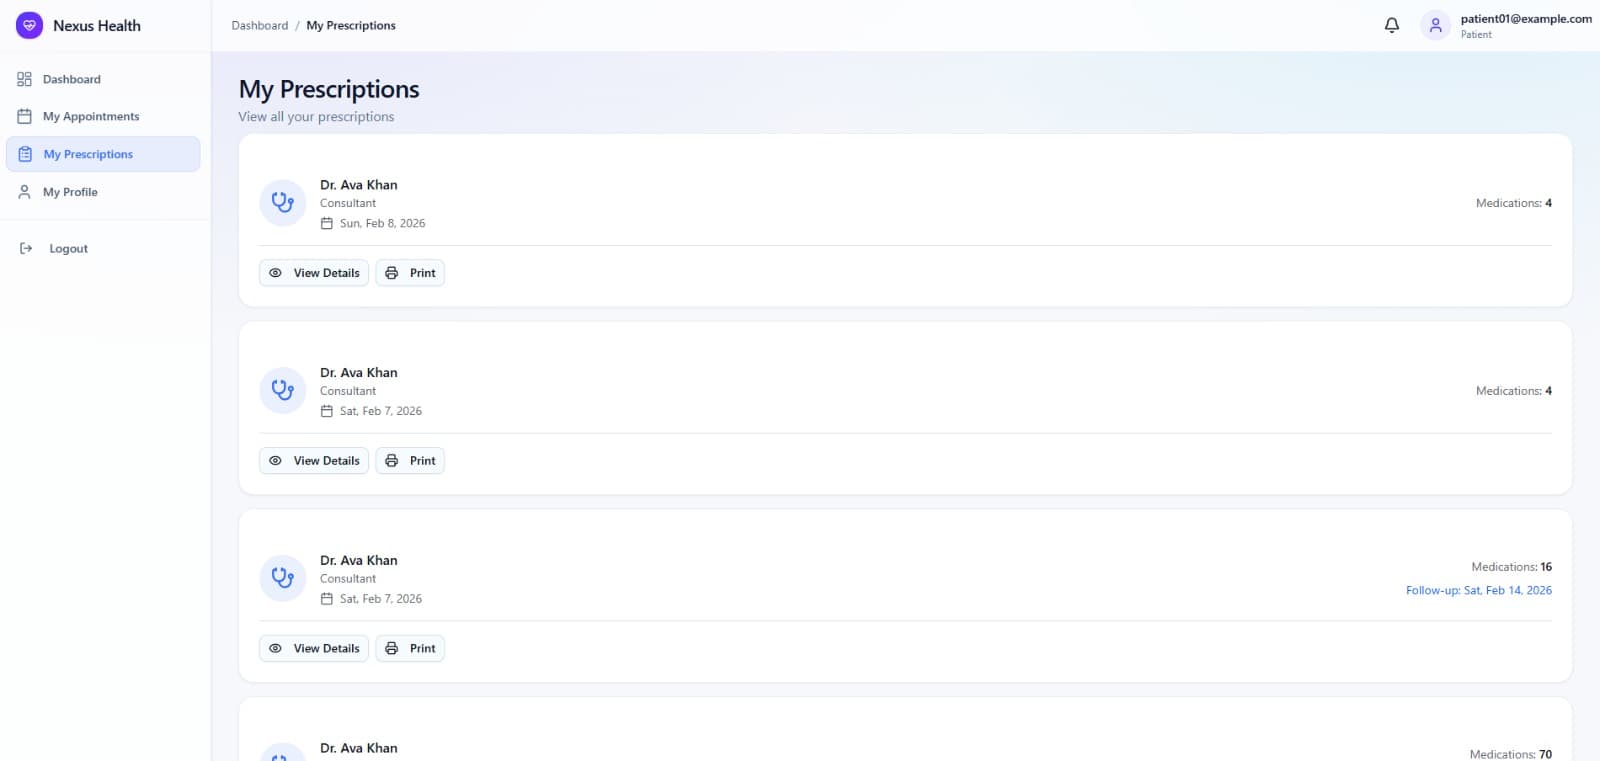Click stethoscope icon on Feb 8 prescription
The image size is (1600, 761).
coord(282,203)
